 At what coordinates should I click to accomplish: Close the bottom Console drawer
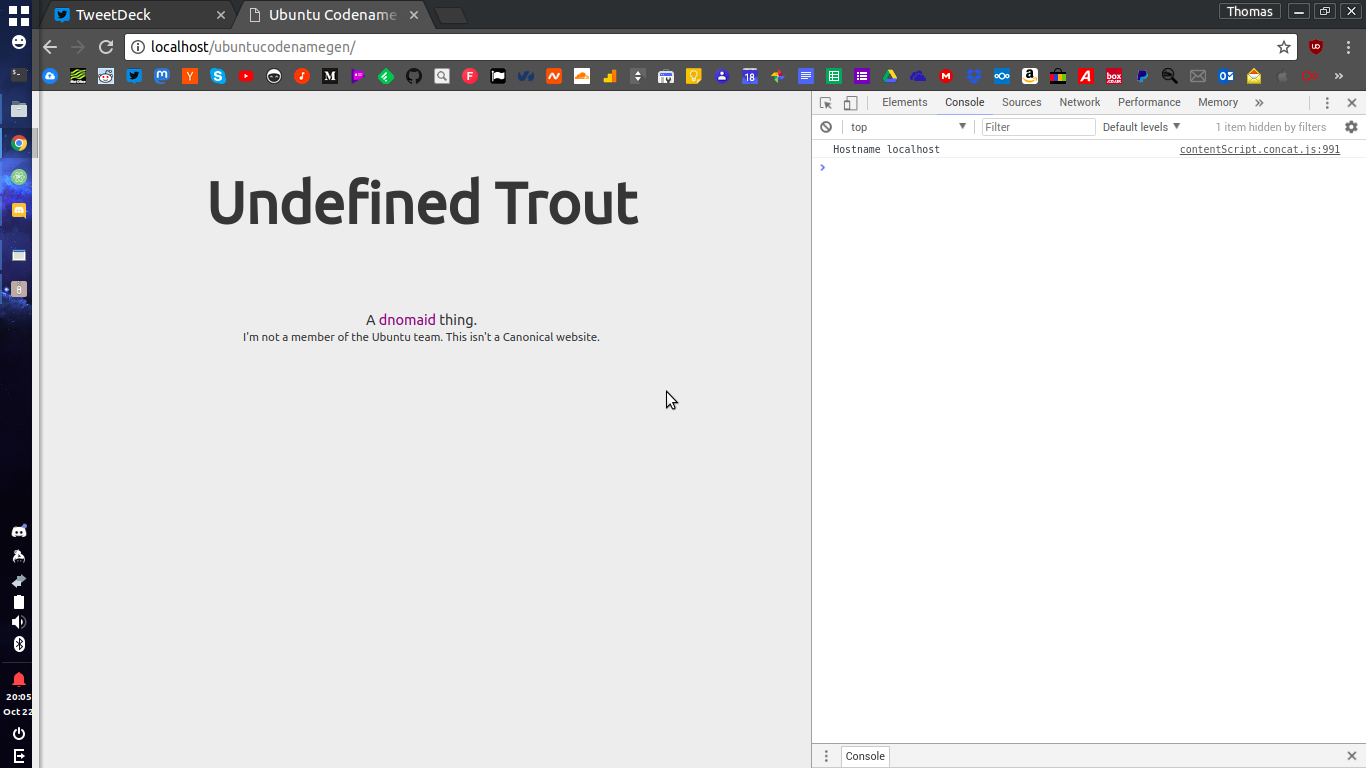[x=1352, y=756]
